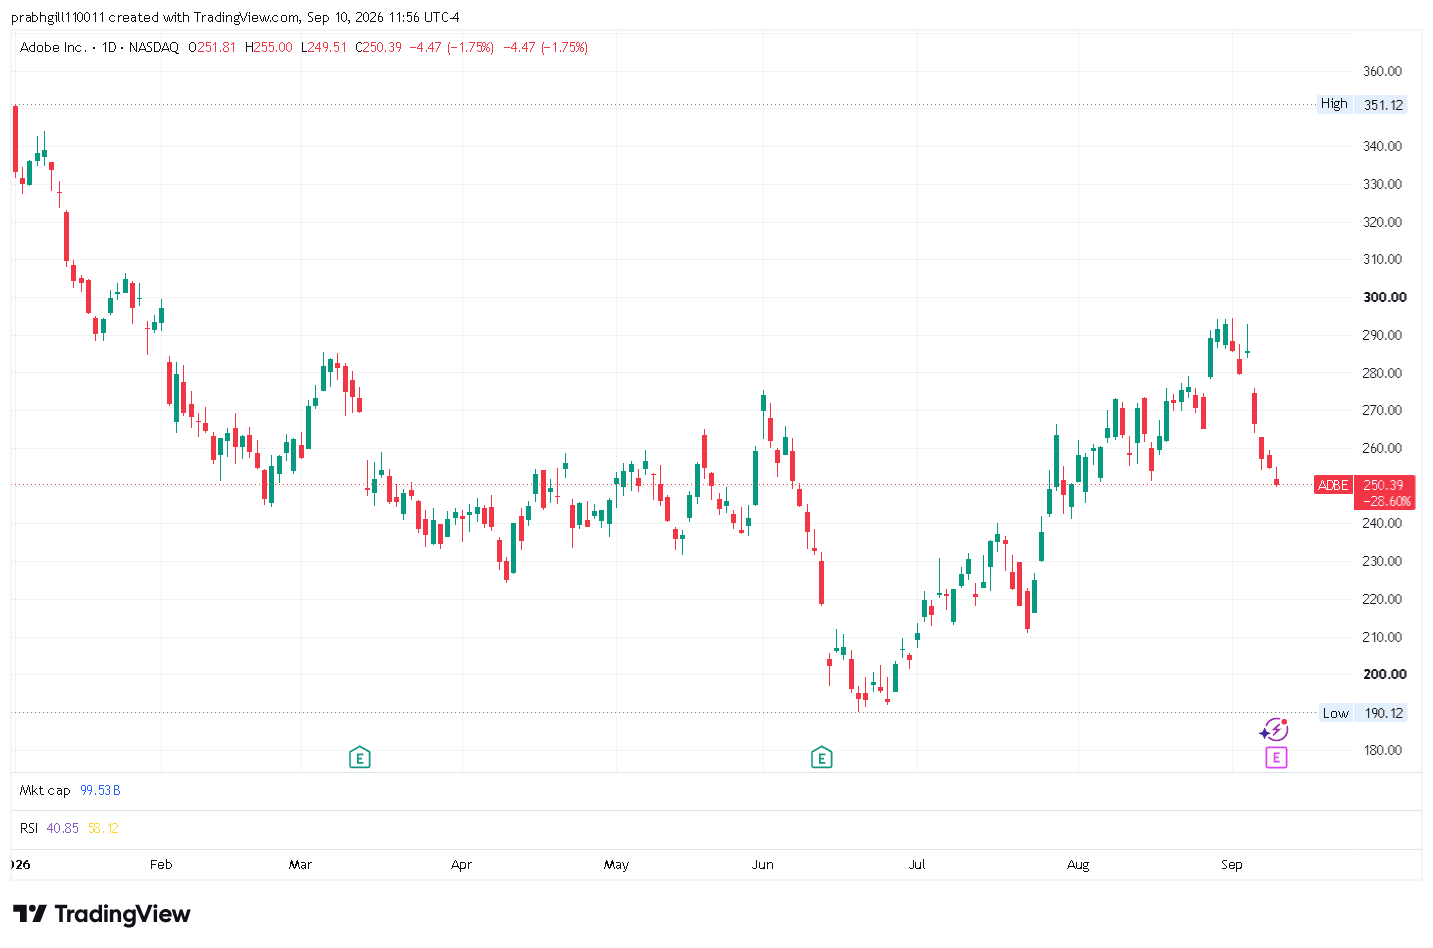Click the bold 200.00 price axis label

(1385, 674)
